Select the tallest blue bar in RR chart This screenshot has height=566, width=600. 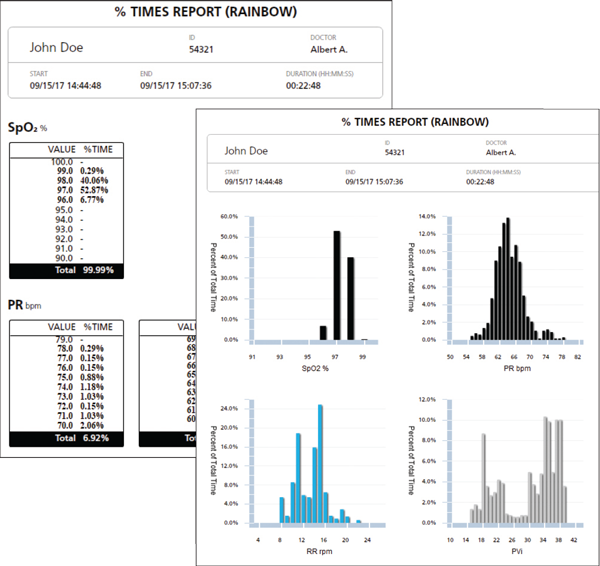tap(320, 465)
